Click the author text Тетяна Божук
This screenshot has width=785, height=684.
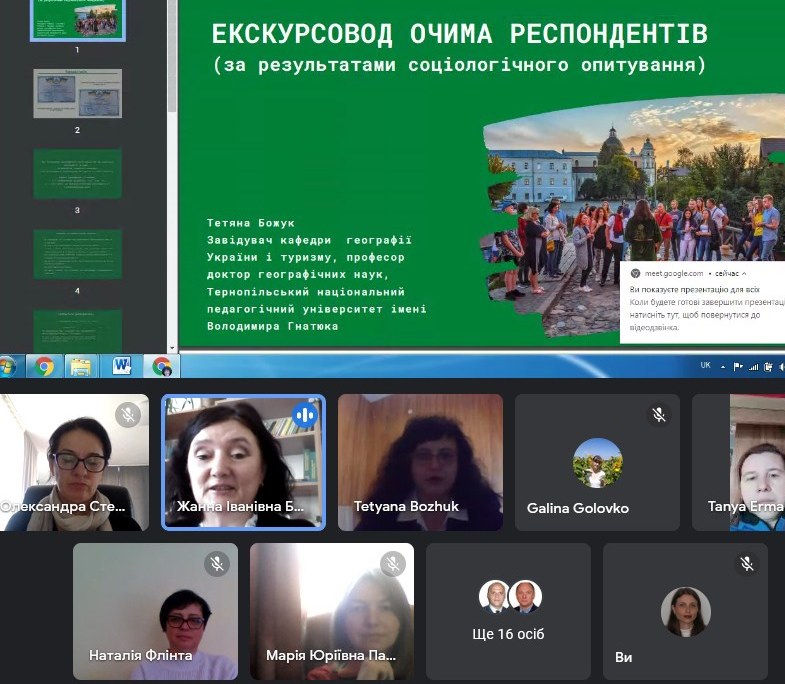(250, 223)
